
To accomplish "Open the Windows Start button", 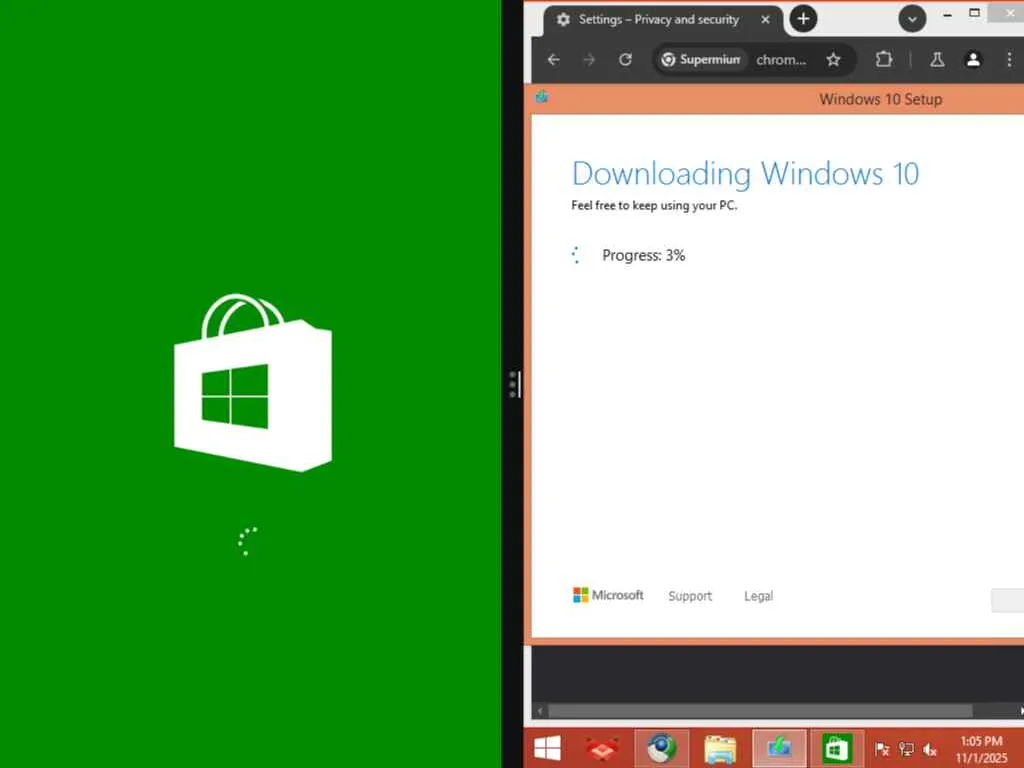I will coord(547,748).
